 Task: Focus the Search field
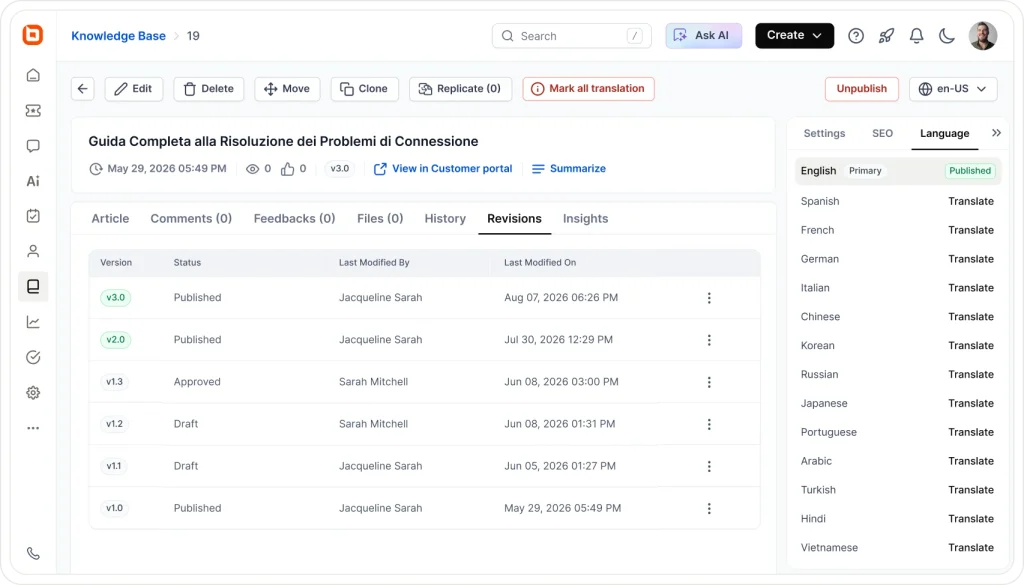pos(571,36)
